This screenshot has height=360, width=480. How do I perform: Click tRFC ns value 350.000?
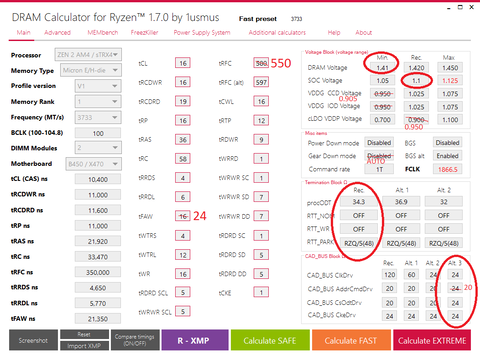[98, 272]
